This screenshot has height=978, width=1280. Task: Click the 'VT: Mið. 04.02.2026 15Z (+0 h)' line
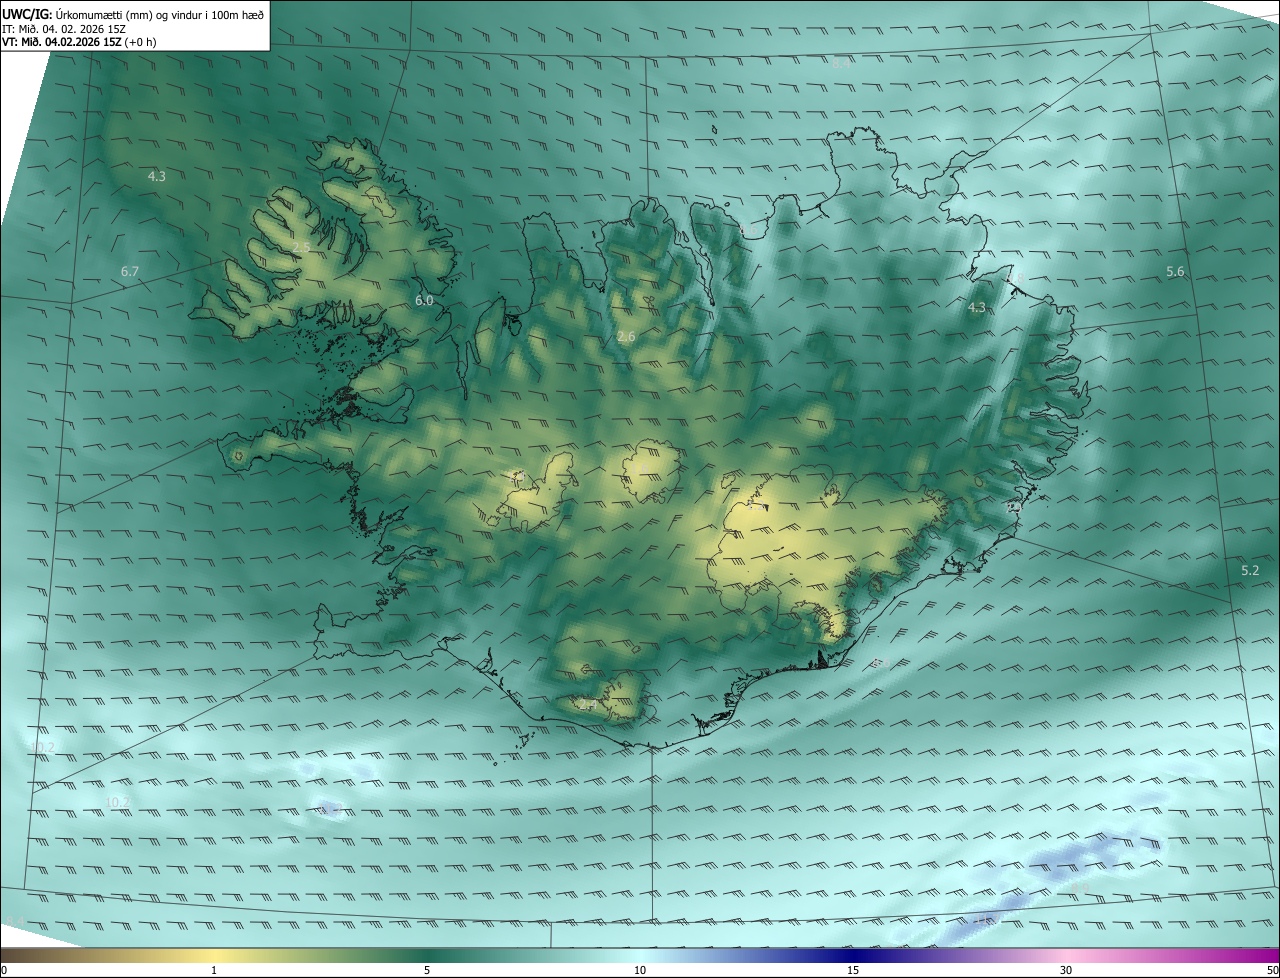(x=79, y=42)
